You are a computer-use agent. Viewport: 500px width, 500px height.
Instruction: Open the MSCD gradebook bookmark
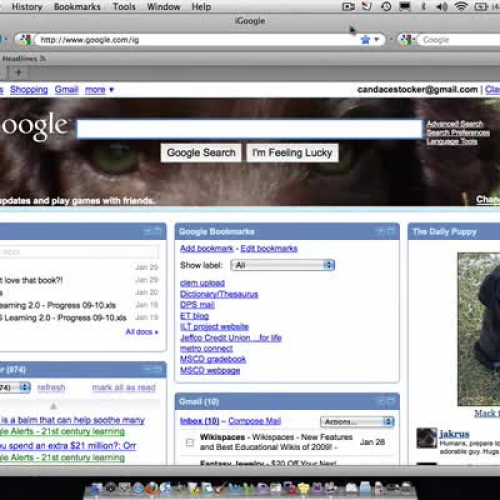213,359
